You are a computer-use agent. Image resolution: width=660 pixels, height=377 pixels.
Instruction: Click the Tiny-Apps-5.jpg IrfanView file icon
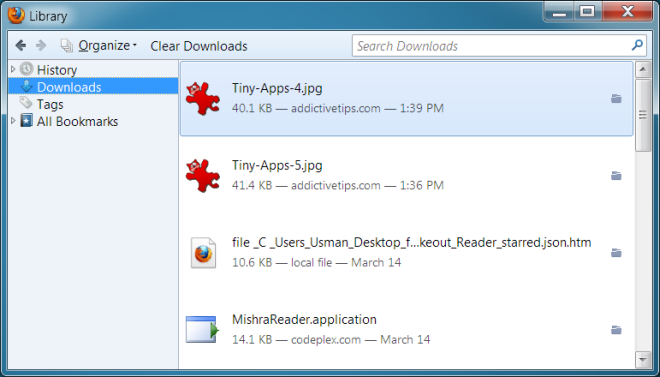(203, 176)
